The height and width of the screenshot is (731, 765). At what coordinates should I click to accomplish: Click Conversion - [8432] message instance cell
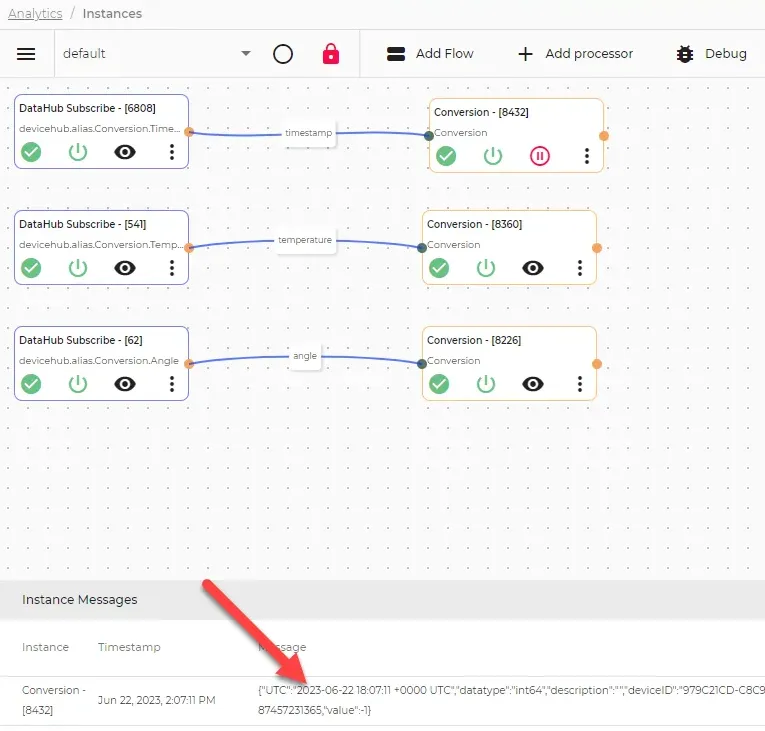[54, 700]
